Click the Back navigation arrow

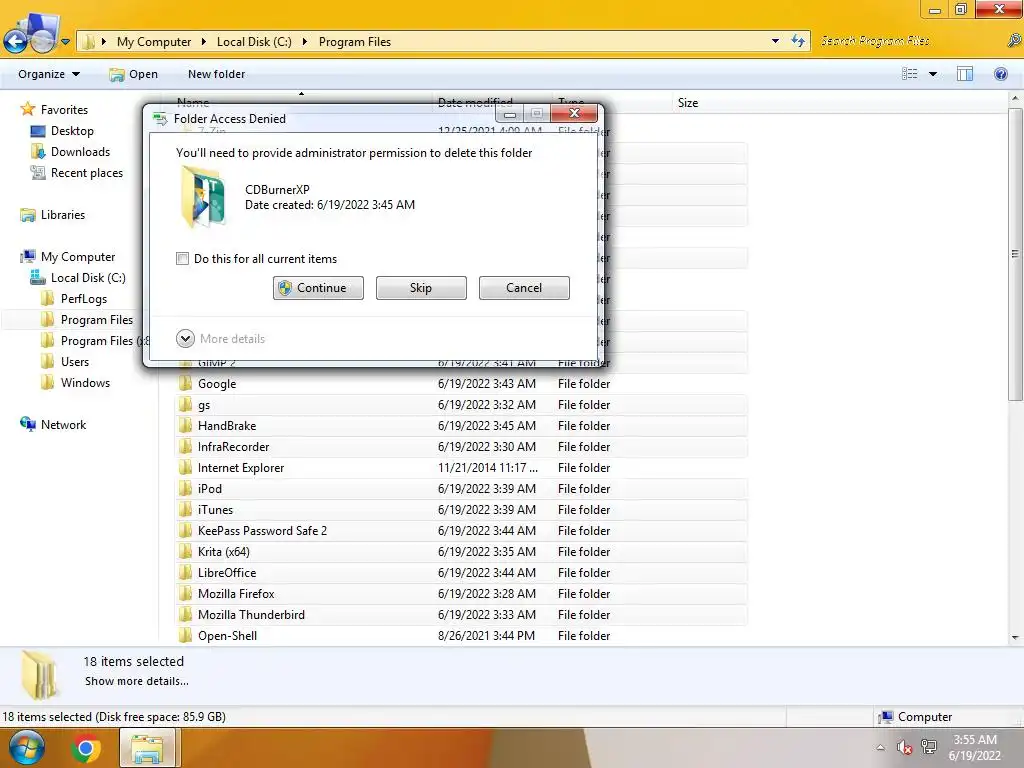16,42
